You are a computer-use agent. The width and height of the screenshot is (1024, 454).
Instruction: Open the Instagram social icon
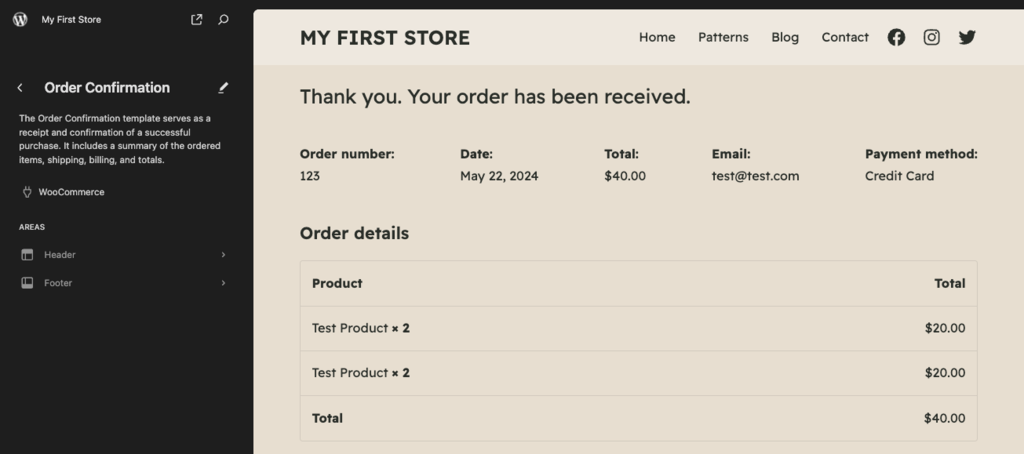click(931, 37)
